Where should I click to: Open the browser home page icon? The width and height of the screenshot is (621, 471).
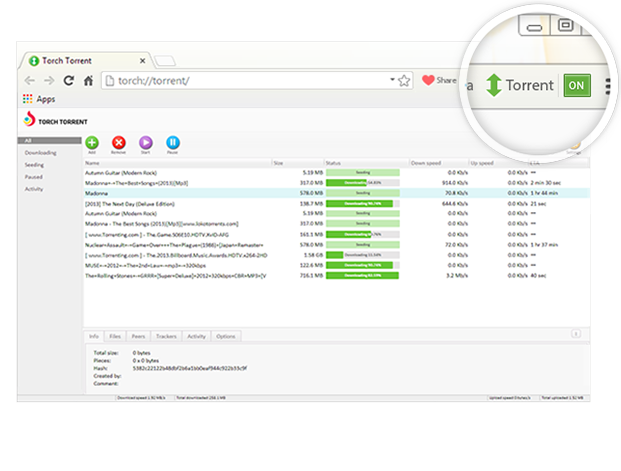pos(88,81)
